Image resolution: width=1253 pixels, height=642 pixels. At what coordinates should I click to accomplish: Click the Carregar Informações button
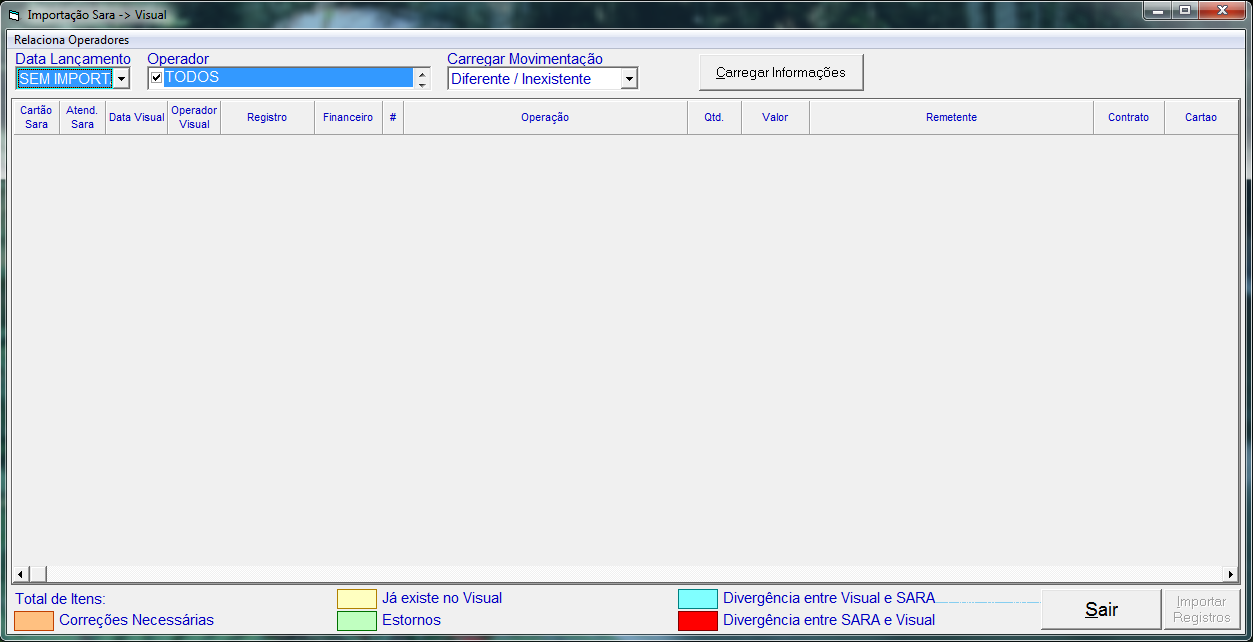[781, 72]
